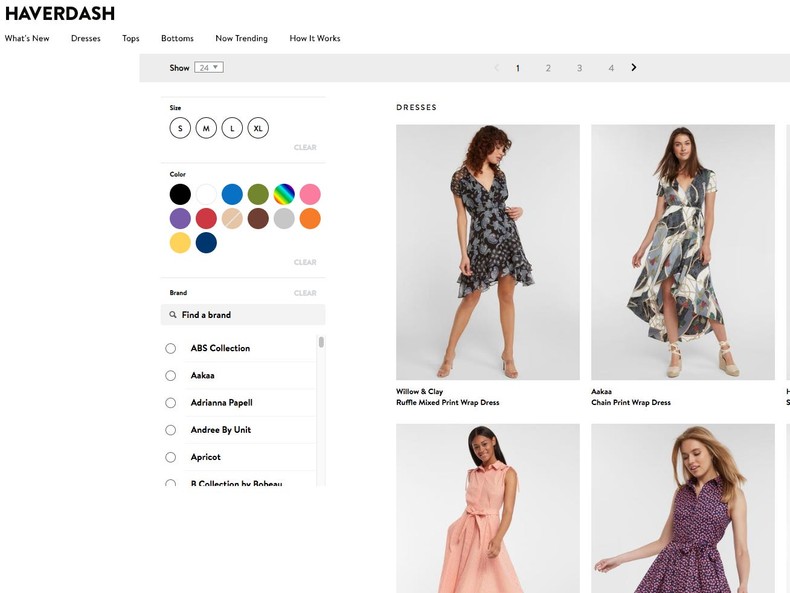Click the HAVERDASH logo

(60, 14)
